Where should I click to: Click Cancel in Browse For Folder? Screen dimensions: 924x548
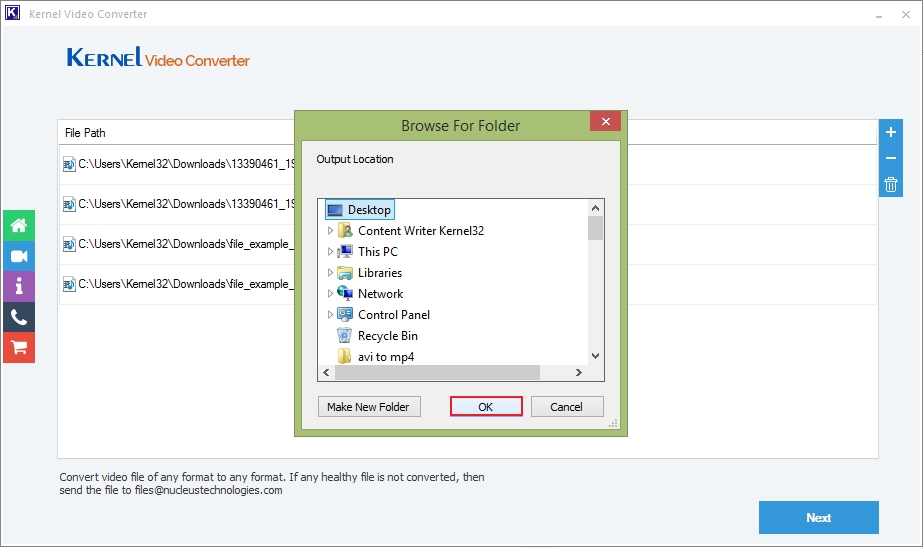coord(566,407)
